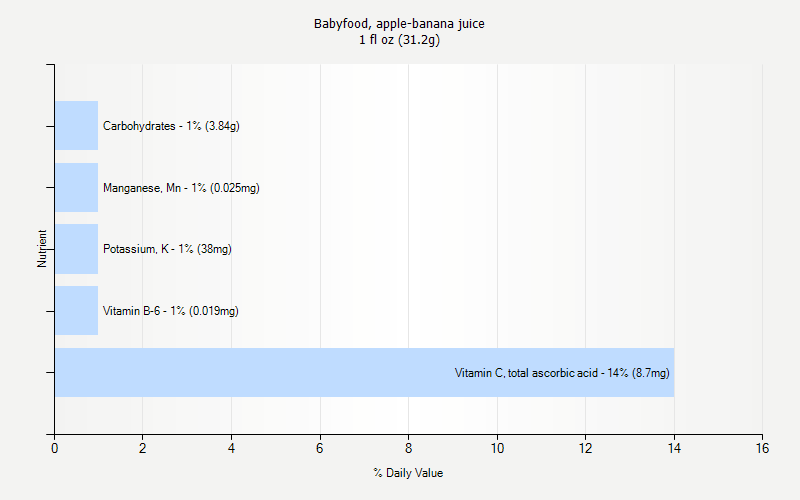Click the x-axis tick label 0
This screenshot has height=500, width=800.
pyautogui.click(x=54, y=449)
